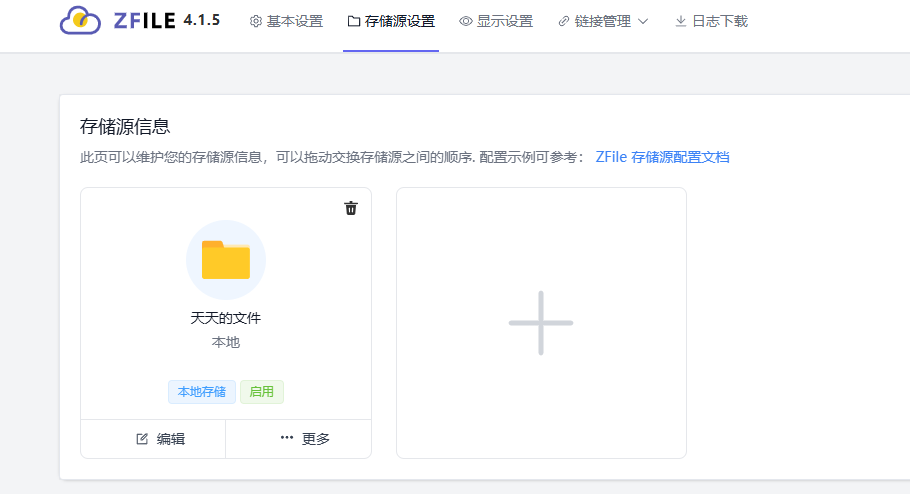Click the pencil edit icon on storage card
Image resolution: width=910 pixels, height=494 pixels.
pyautogui.click(x=142, y=439)
